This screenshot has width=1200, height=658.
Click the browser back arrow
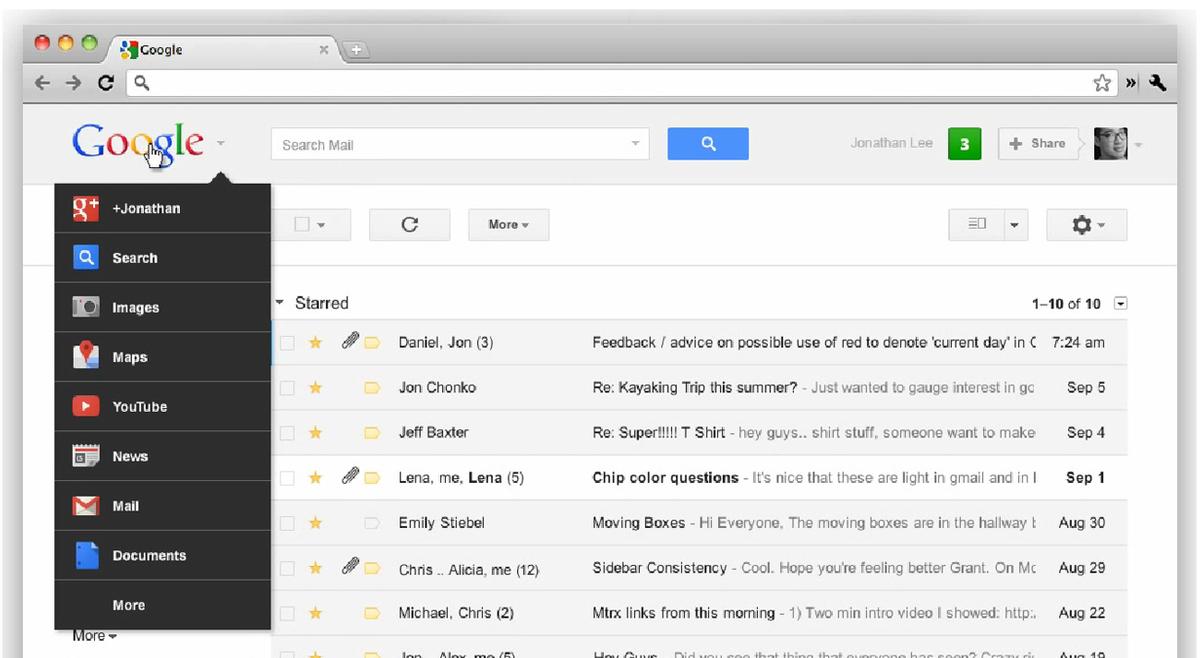[x=42, y=84]
